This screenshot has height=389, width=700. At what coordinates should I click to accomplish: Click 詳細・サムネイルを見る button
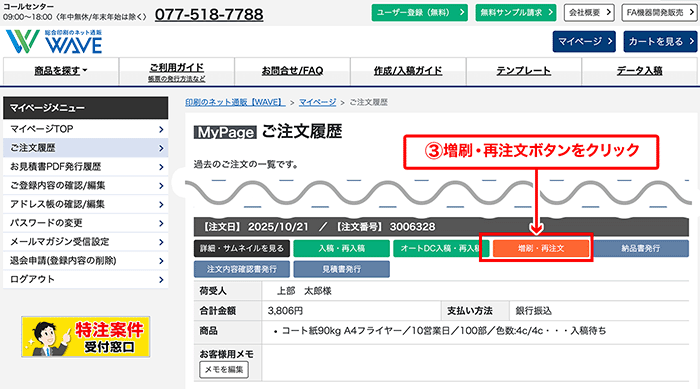(x=242, y=248)
